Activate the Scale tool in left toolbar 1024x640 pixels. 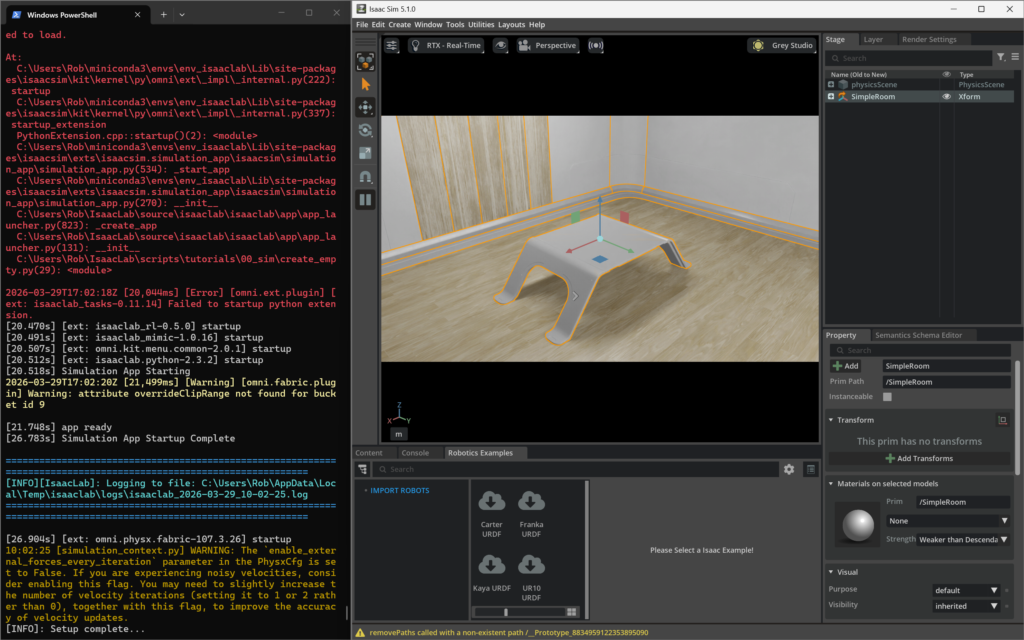366,153
